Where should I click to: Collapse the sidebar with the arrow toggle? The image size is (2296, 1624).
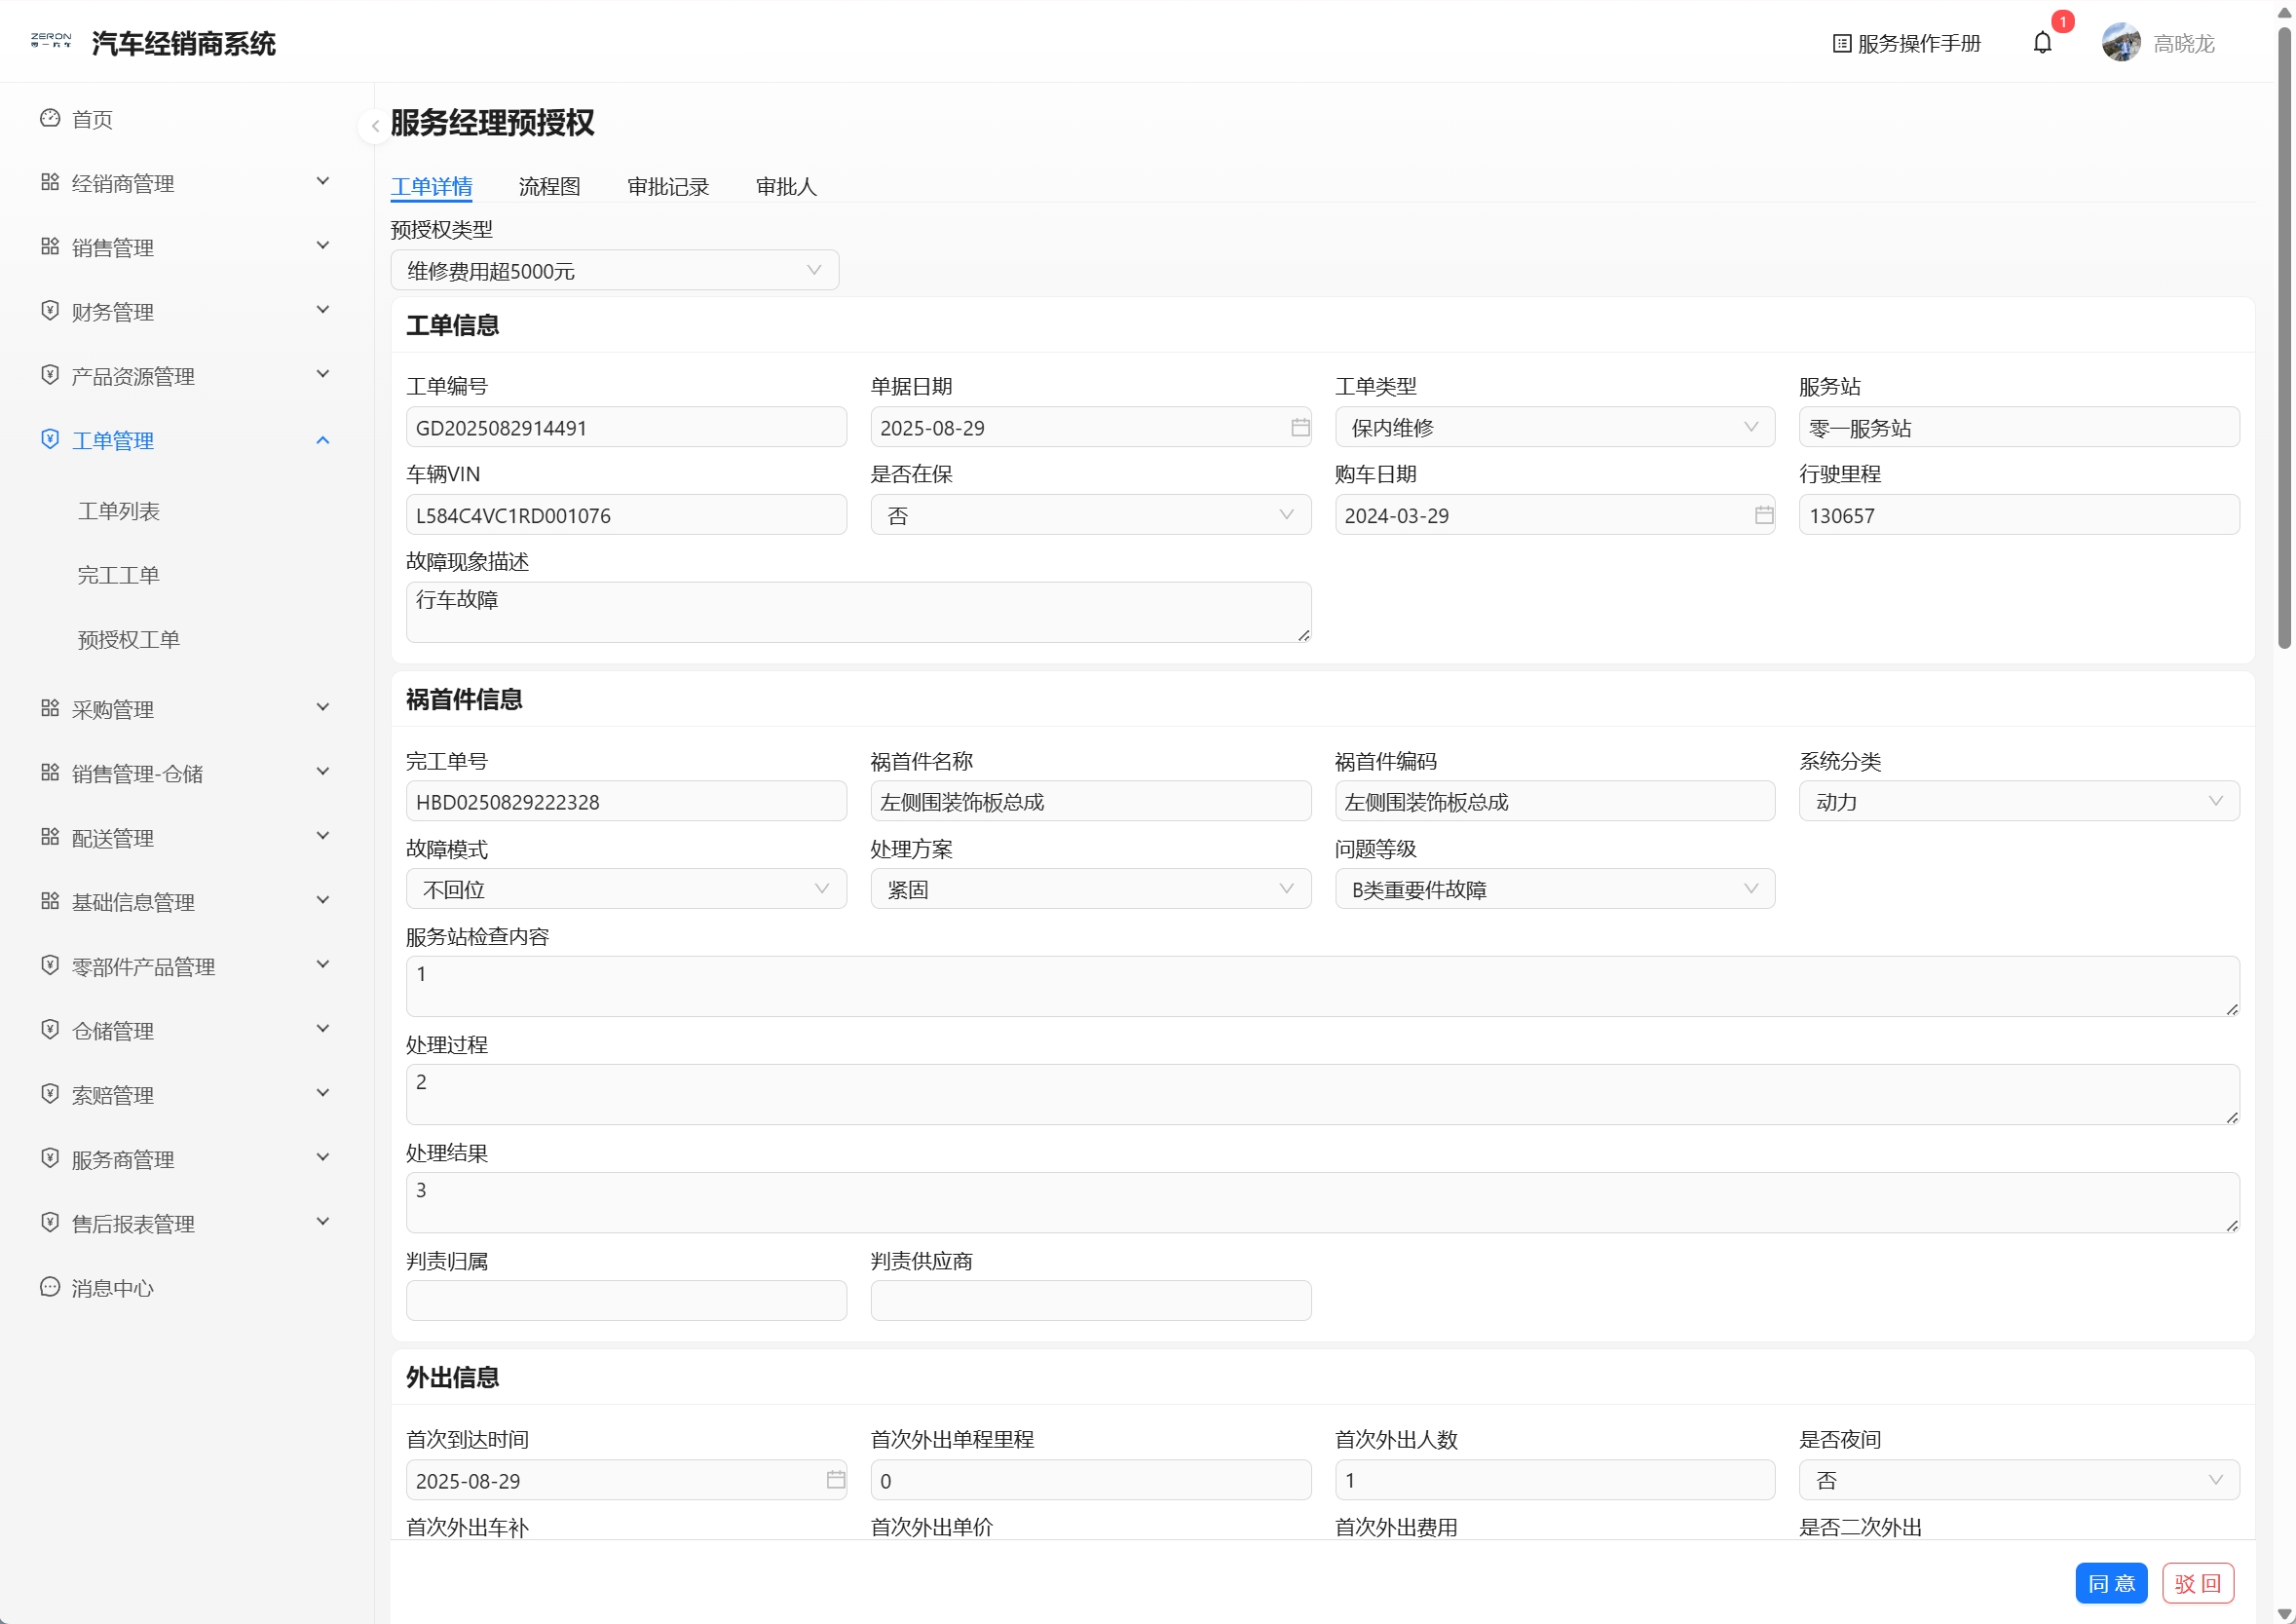pos(375,126)
